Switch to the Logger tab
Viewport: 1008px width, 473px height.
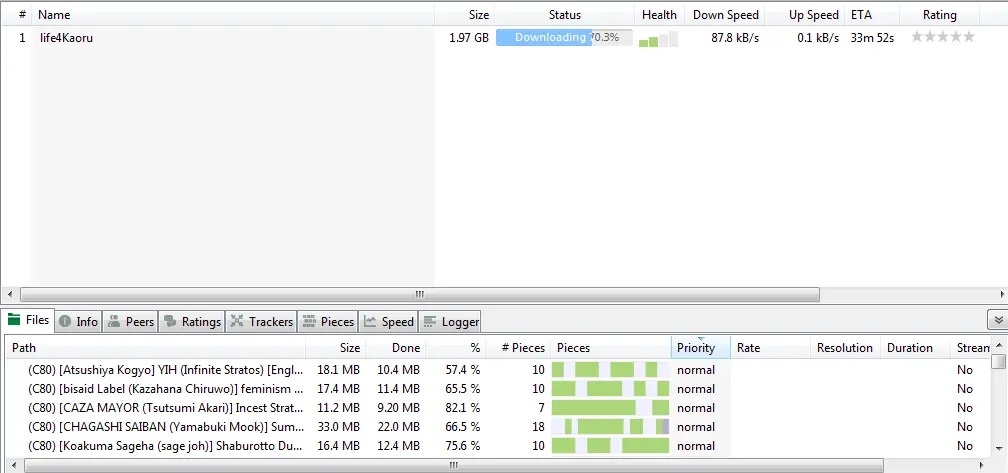(x=451, y=321)
